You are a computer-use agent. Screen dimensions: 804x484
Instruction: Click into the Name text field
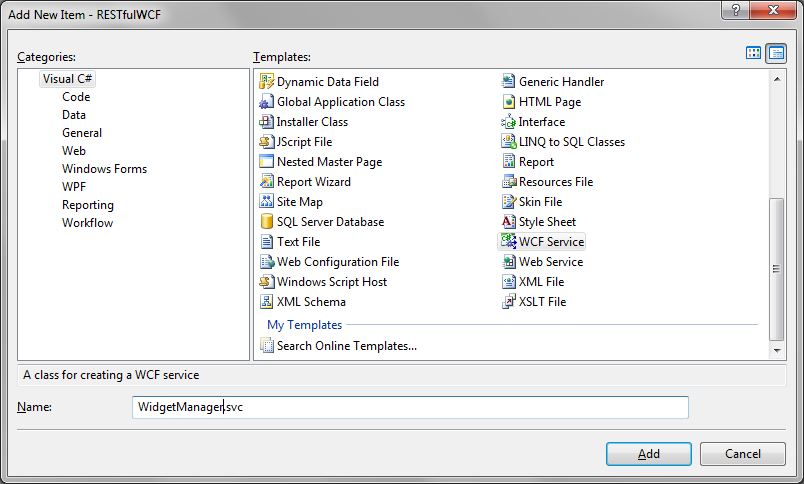(x=410, y=407)
